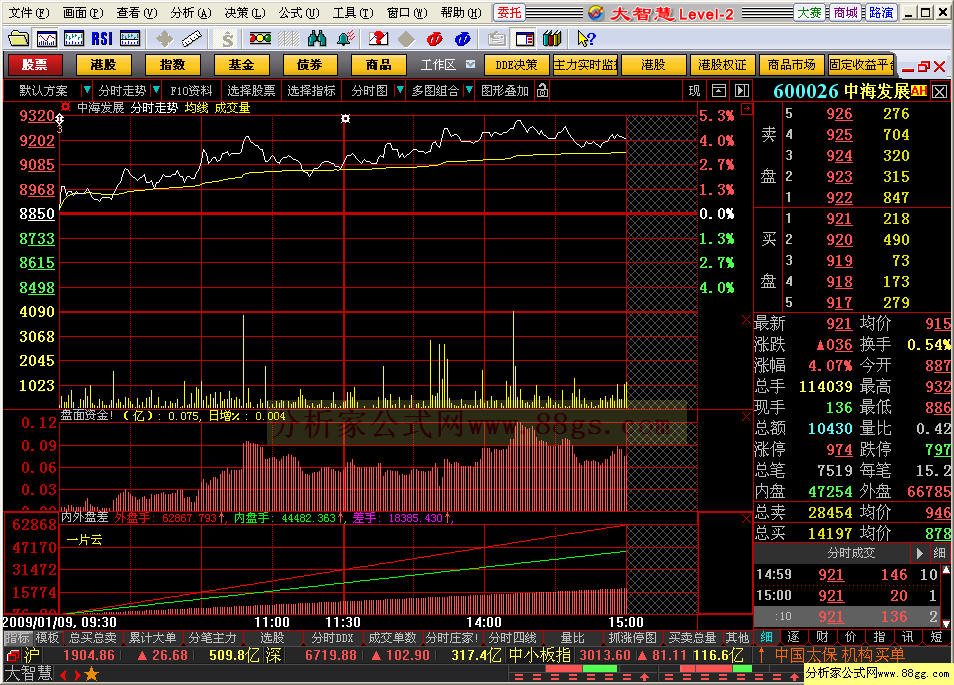954x685 pixels.
Task: Click the 细 button beside 分时成交
Action: click(939, 553)
